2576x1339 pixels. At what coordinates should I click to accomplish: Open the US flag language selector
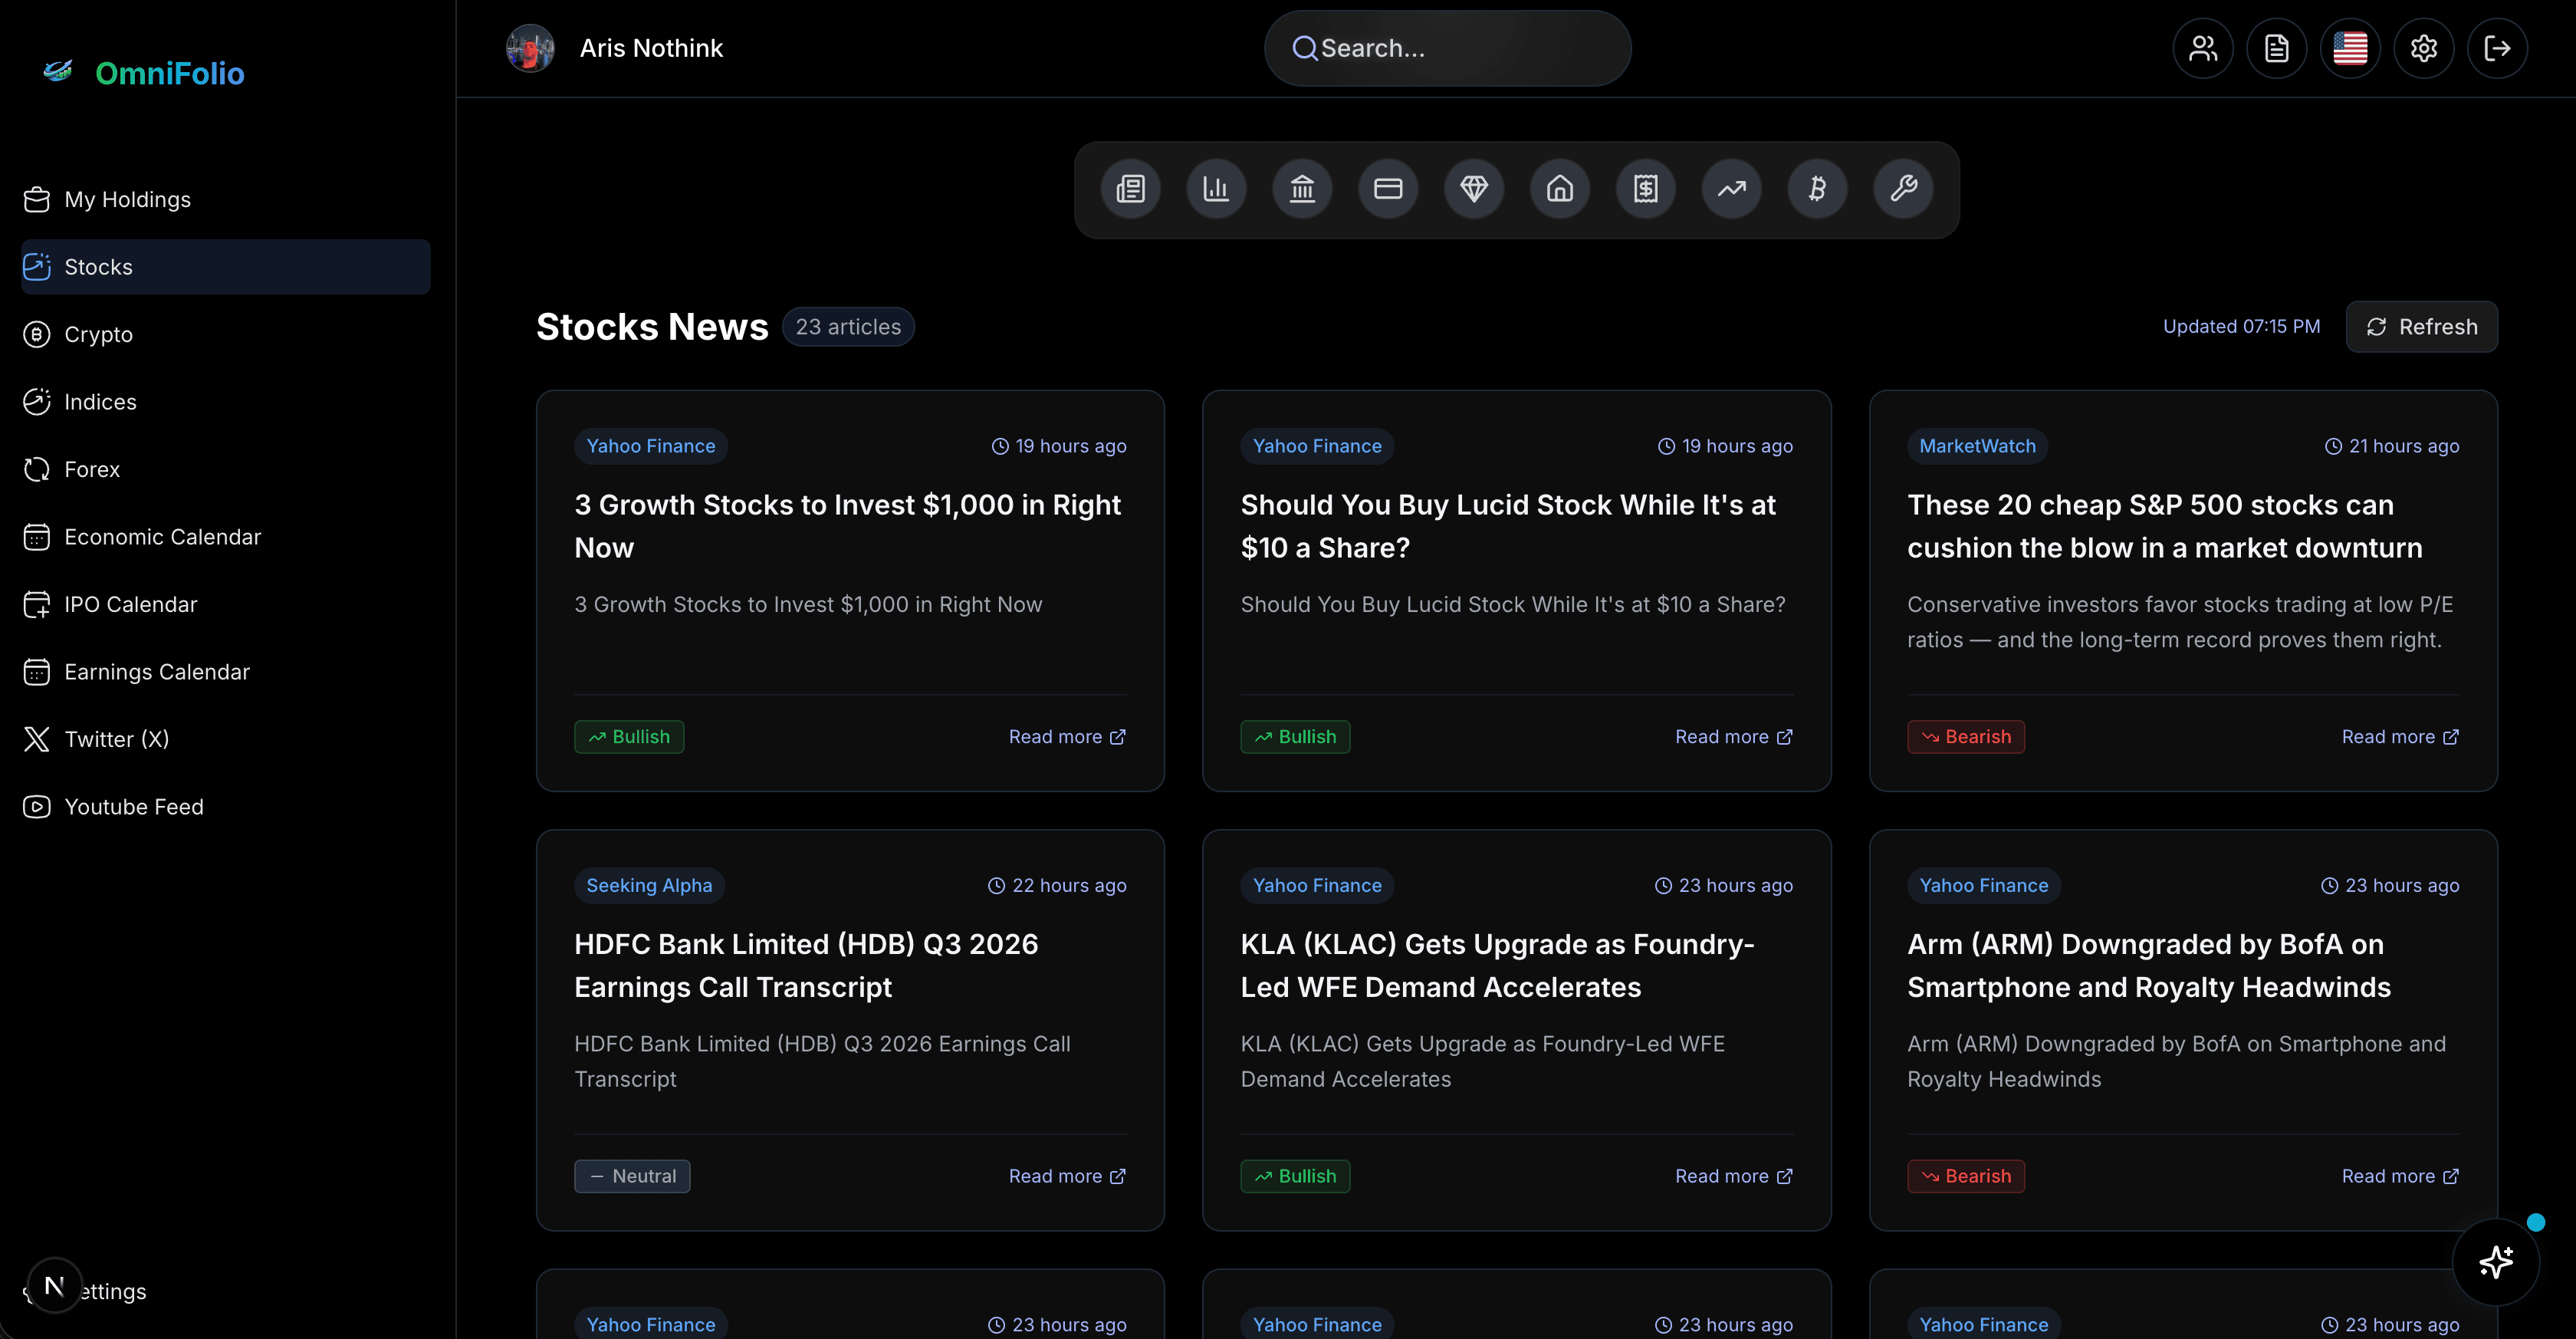pos(2350,47)
